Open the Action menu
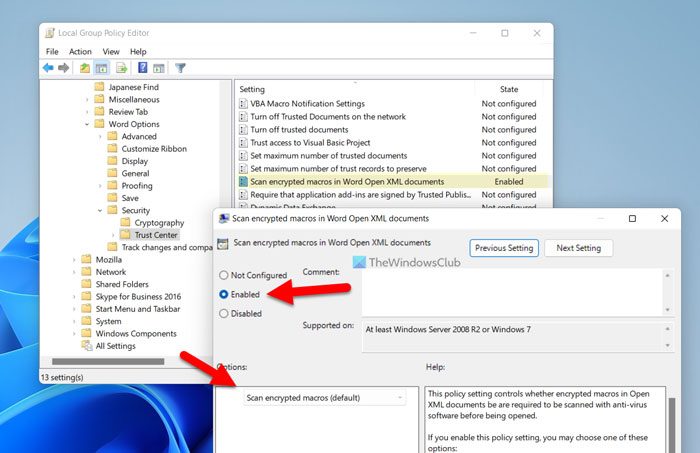Viewport: 700px width, 453px height. pos(80,52)
